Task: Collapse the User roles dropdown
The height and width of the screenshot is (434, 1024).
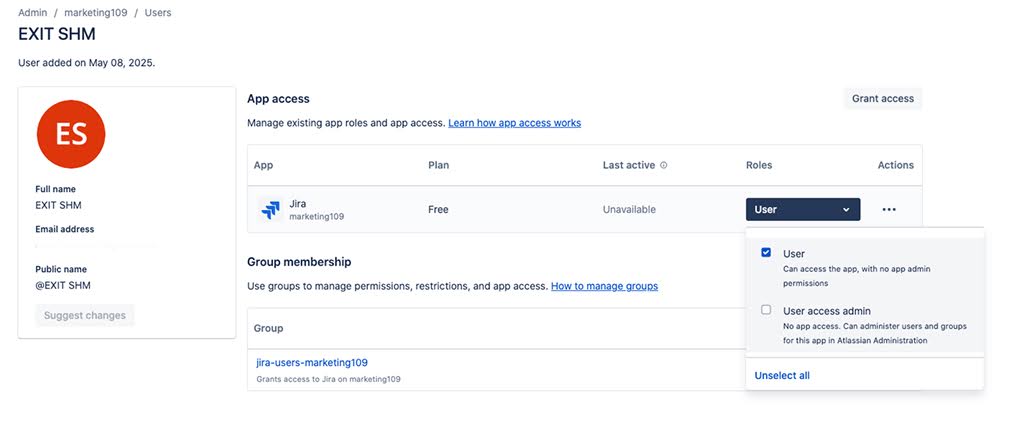Action: [x=803, y=209]
